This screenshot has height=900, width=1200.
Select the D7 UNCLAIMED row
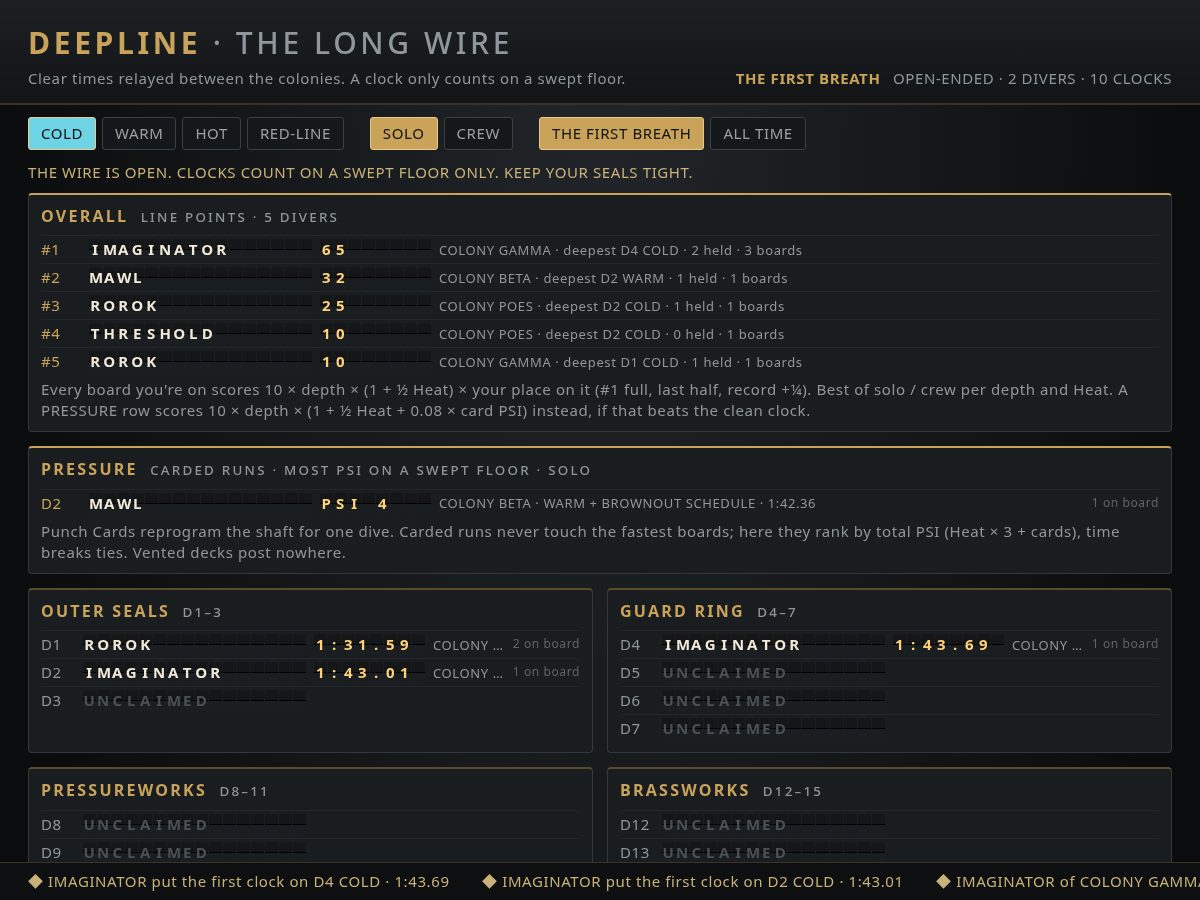(889, 729)
